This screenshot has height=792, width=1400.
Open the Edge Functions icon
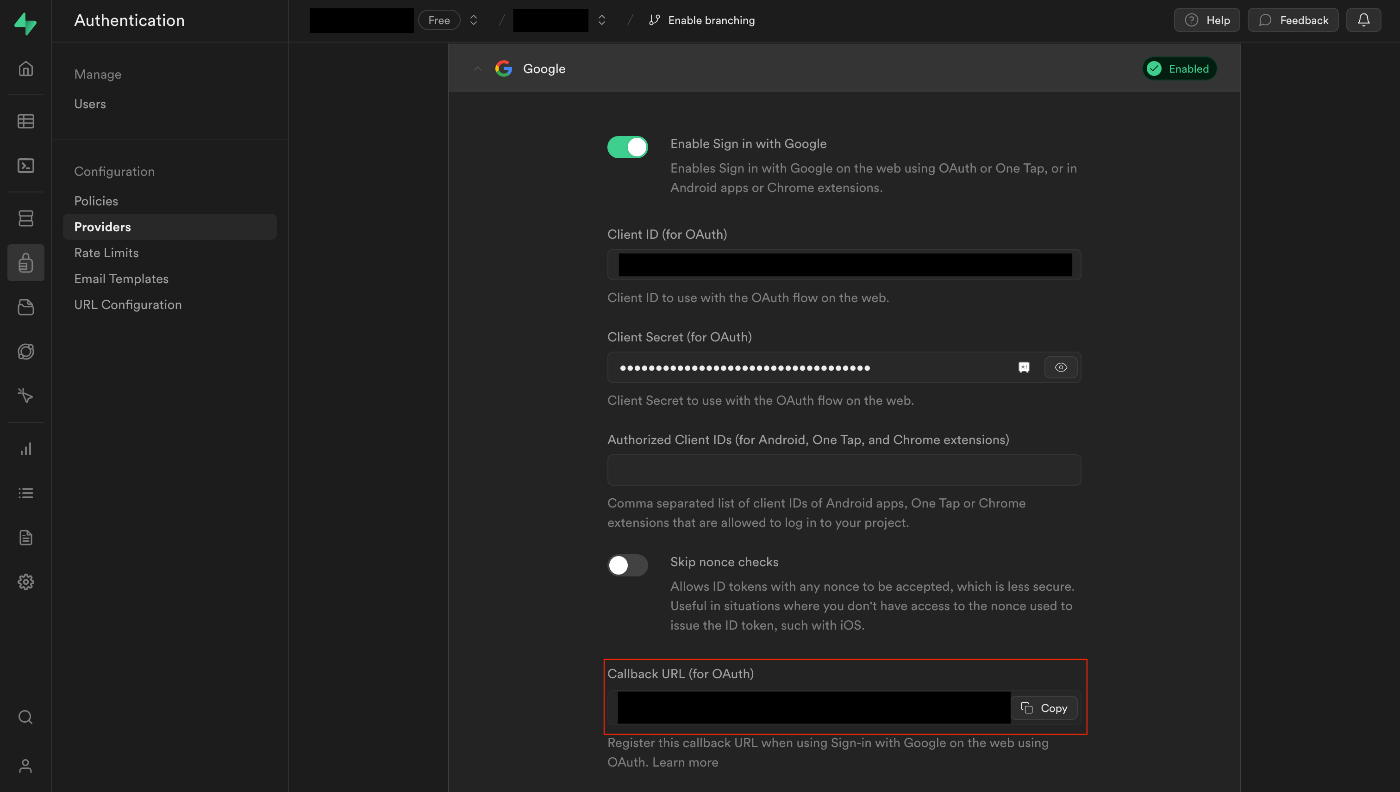click(x=26, y=351)
